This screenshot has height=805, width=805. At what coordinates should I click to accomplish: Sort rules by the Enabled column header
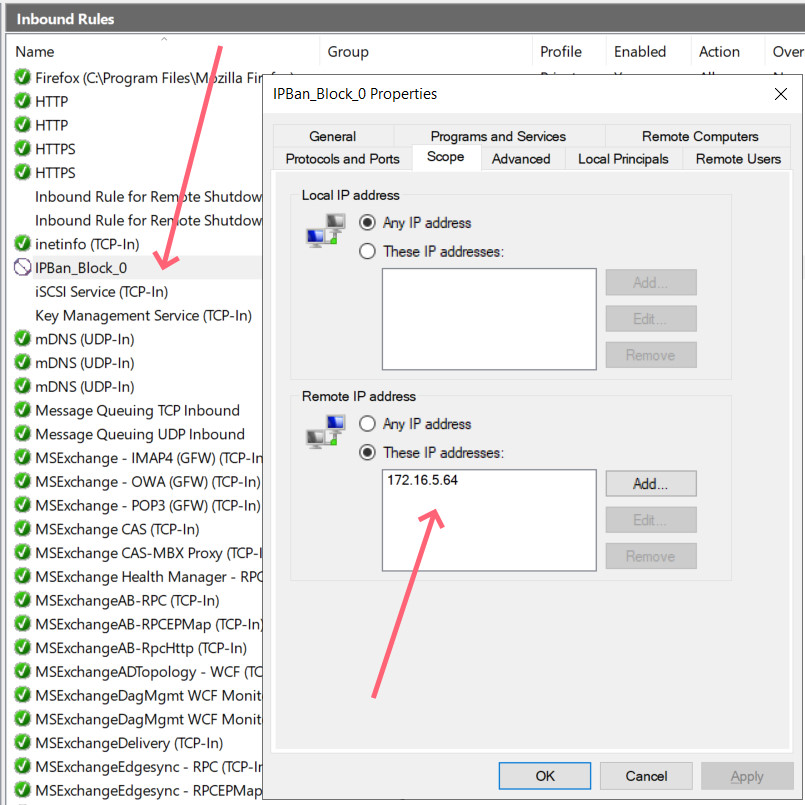640,52
